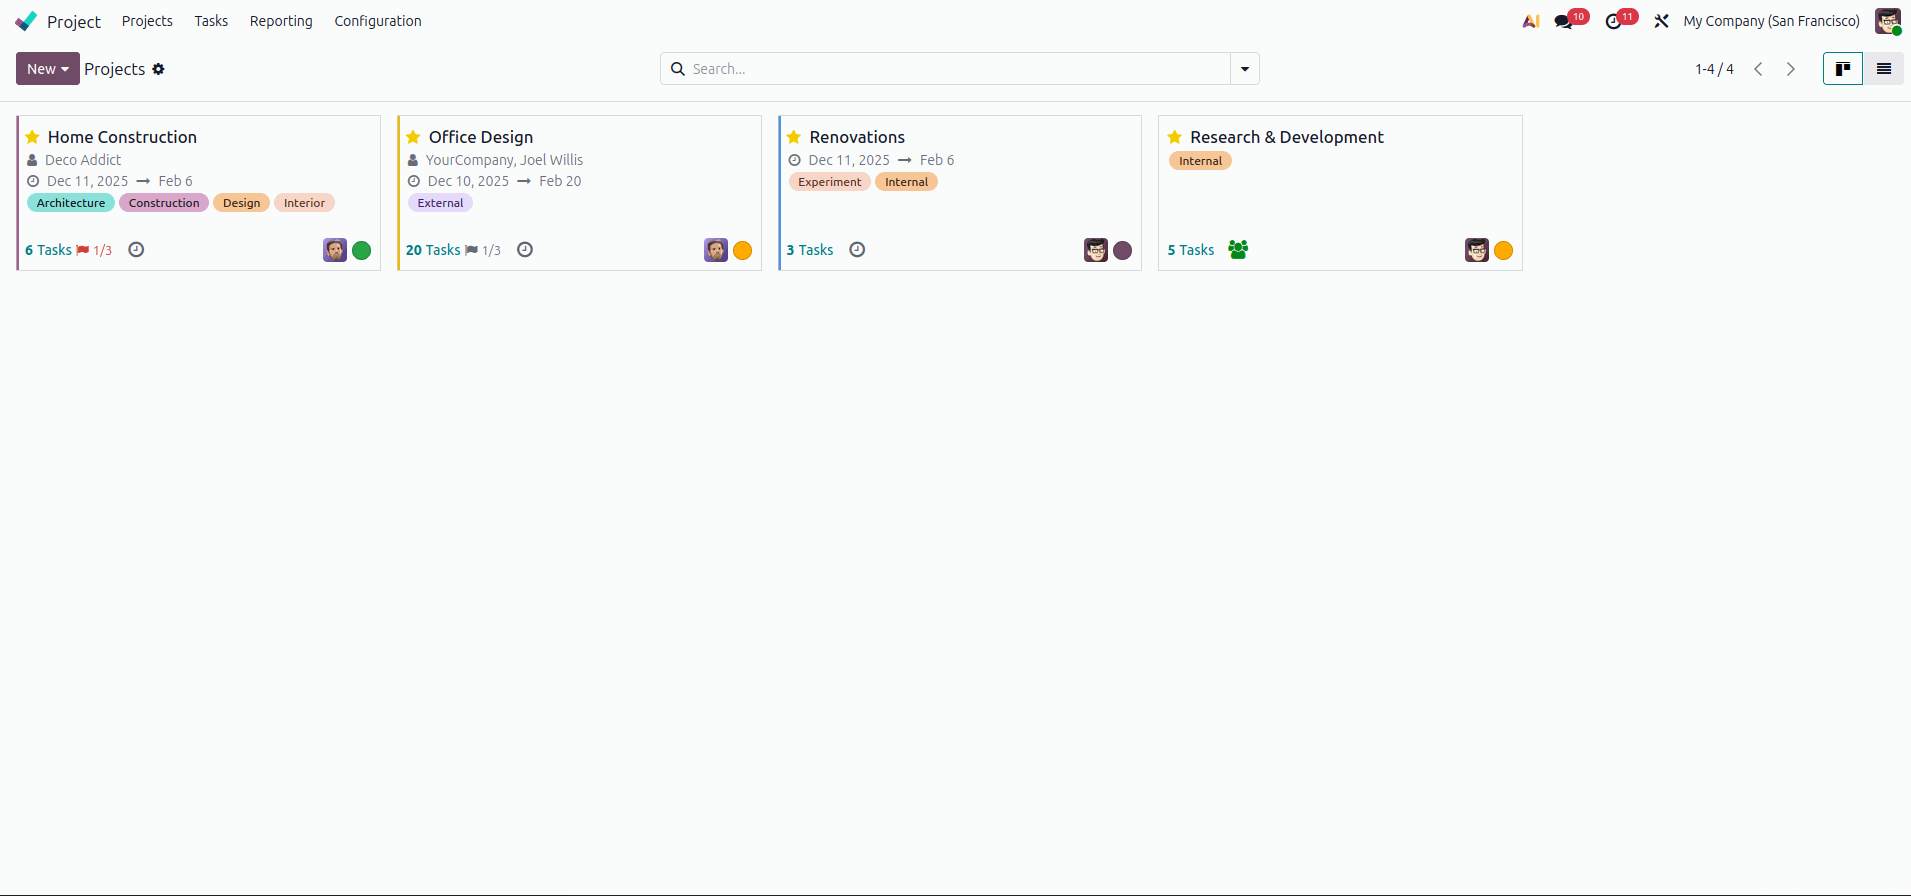Click the External tag on Office Design
This screenshot has width=1911, height=896.
(440, 203)
